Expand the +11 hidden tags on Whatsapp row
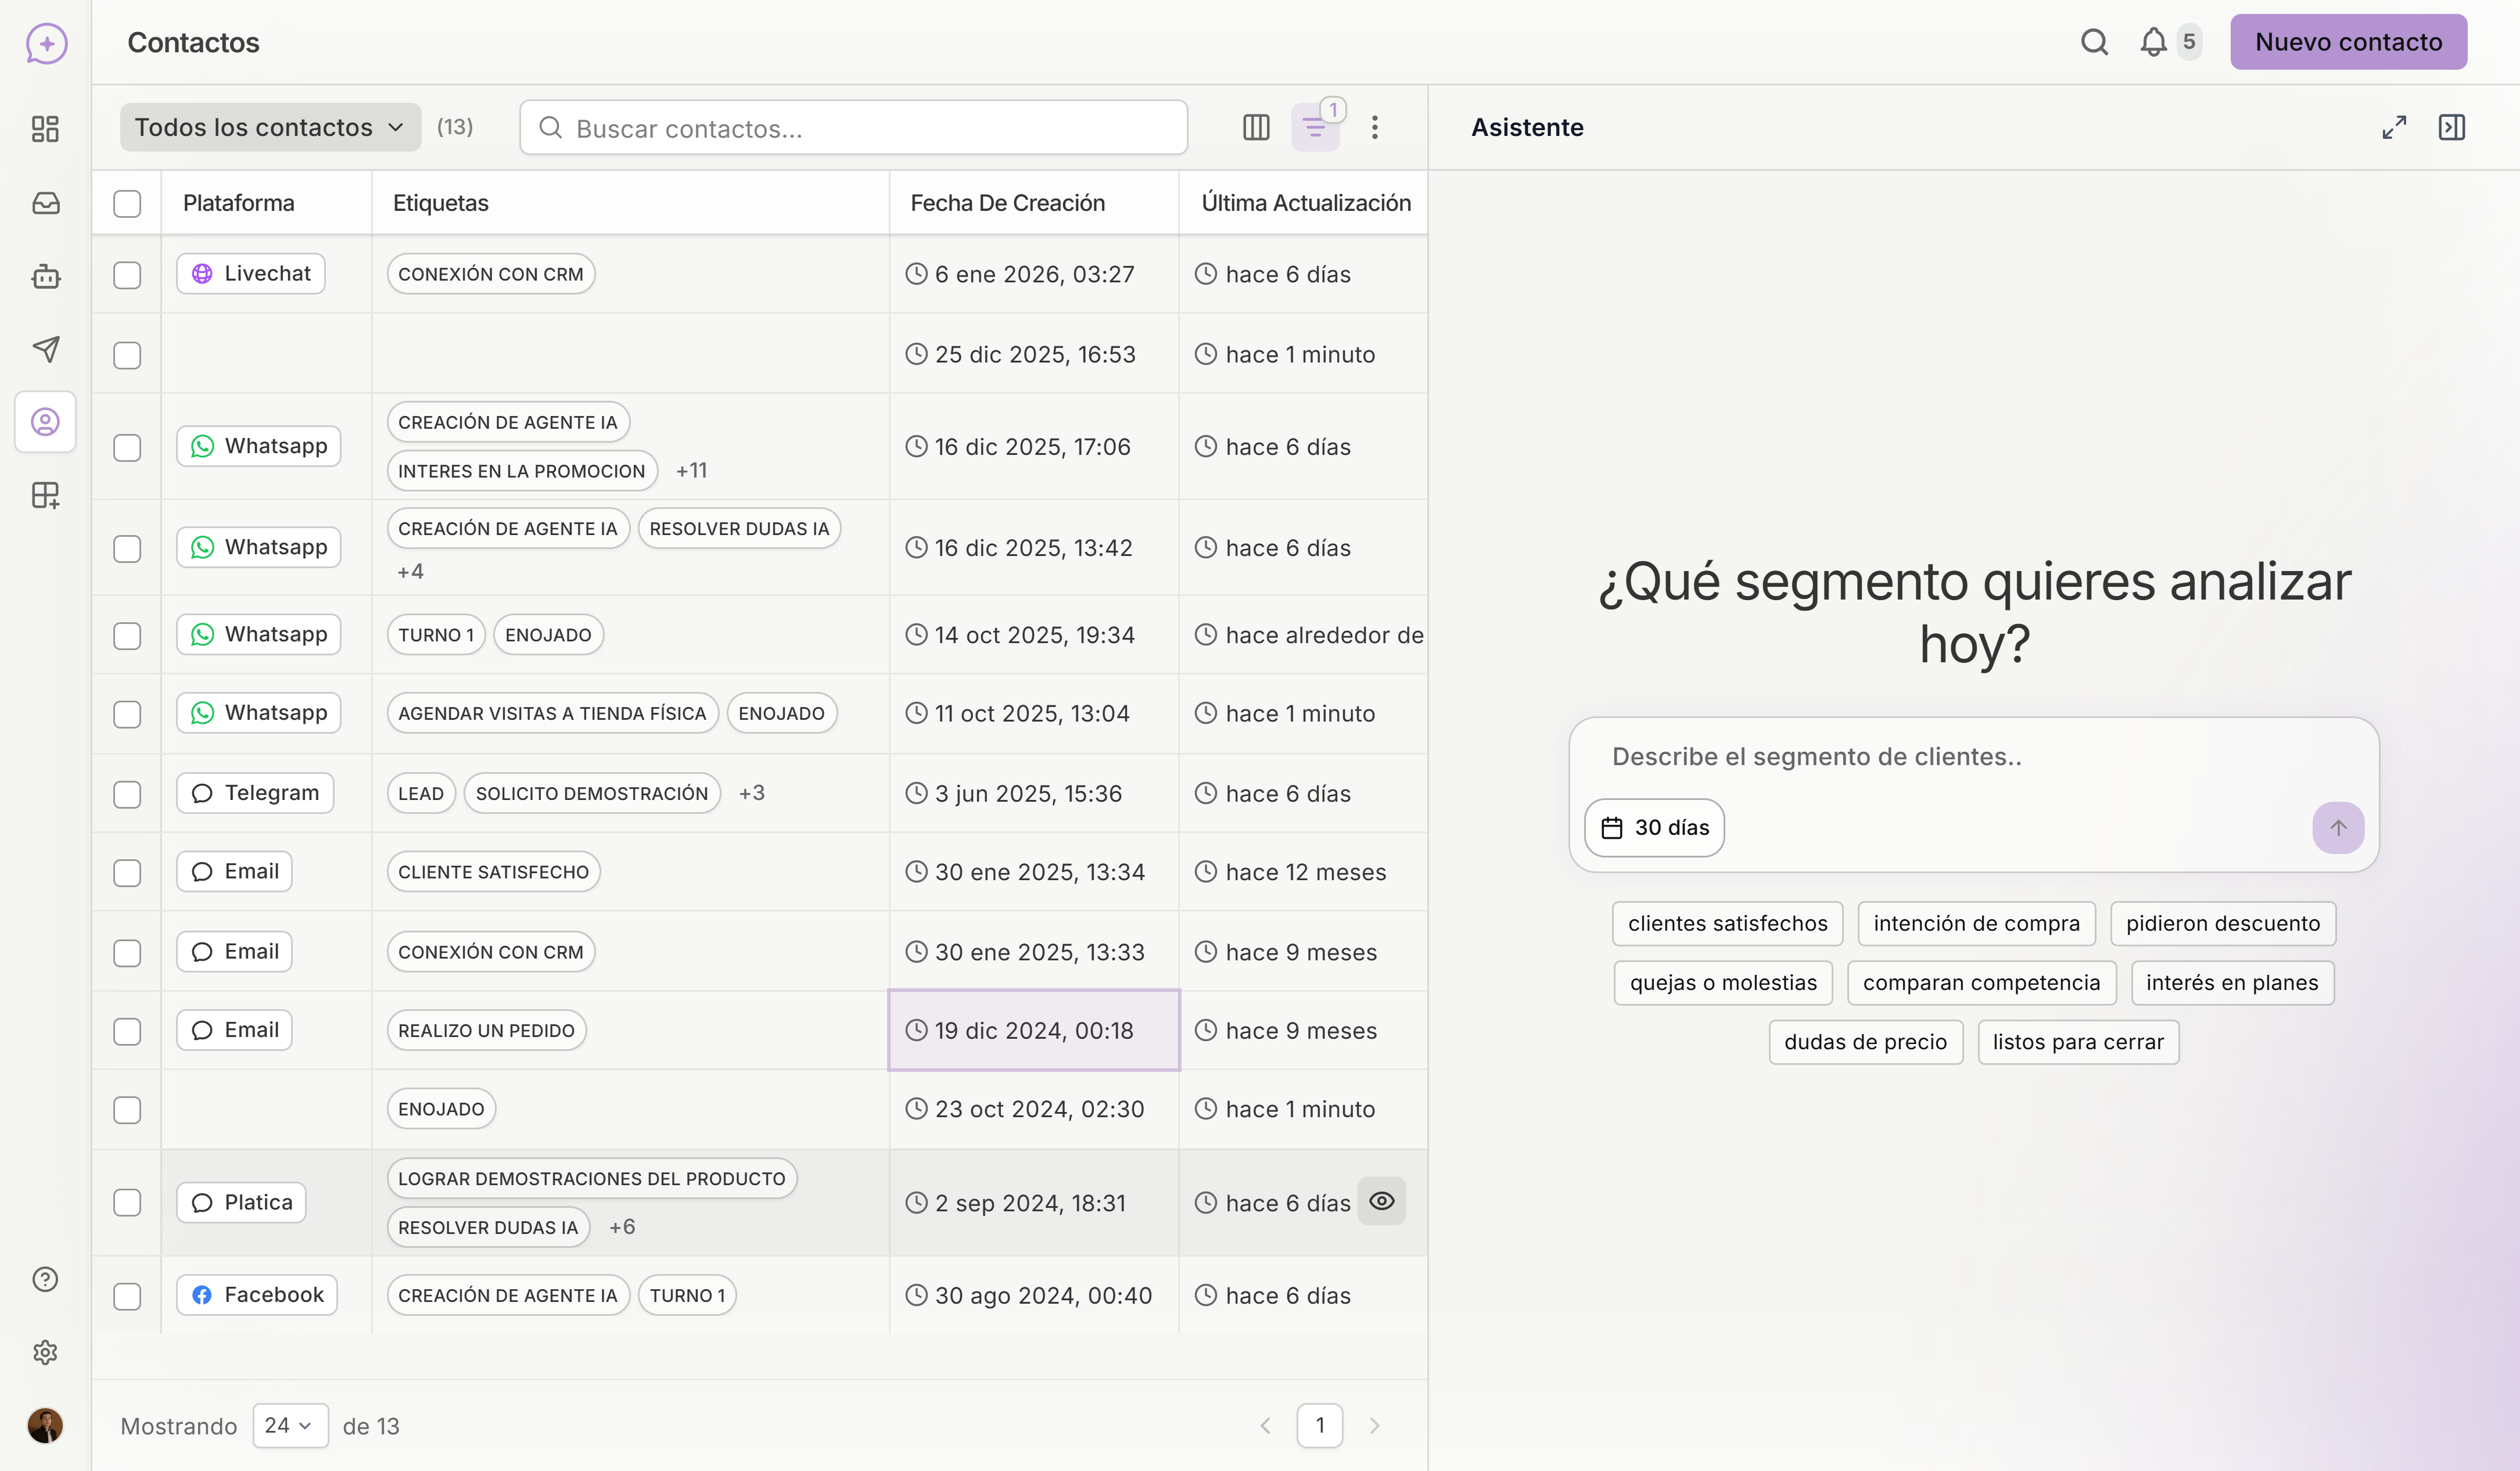Image resolution: width=2520 pixels, height=1471 pixels. [691, 470]
